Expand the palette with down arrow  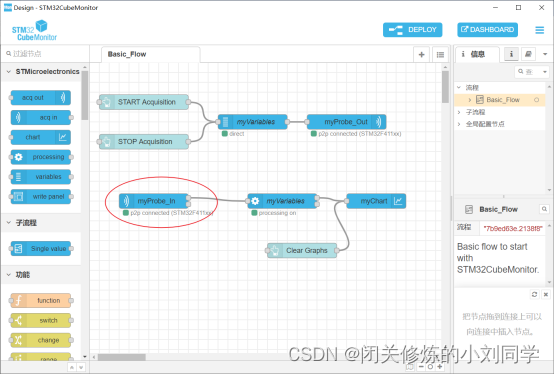coord(81,368)
